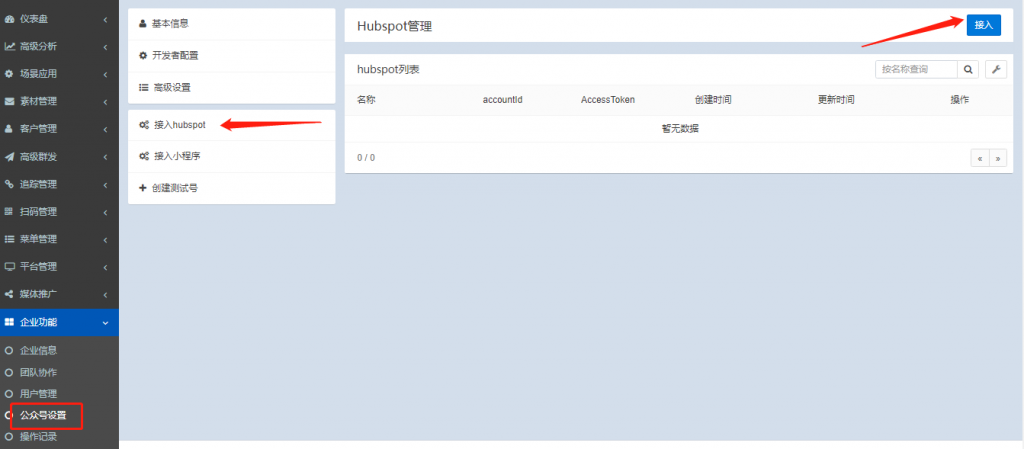1024x449 pixels.
Task: Click the cogs icon beside 接入hubspot
Action: (144, 125)
